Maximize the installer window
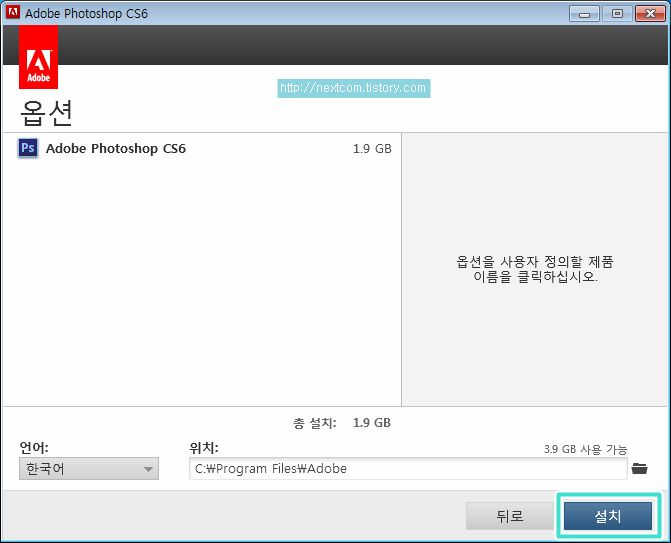Image resolution: width=671 pixels, height=543 pixels. click(x=617, y=14)
